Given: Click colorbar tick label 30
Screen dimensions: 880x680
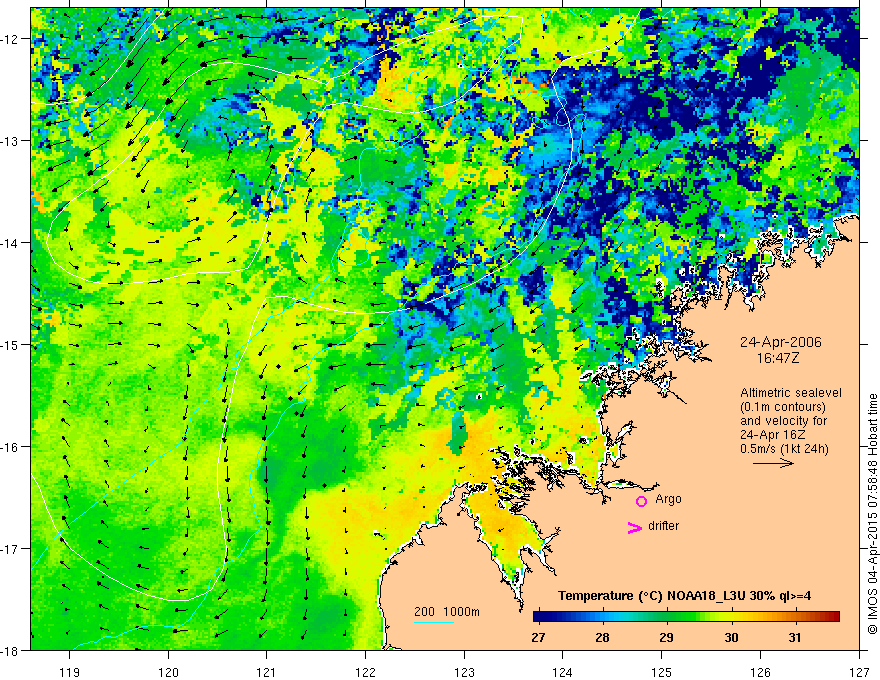Looking at the screenshot, I should point(731,637).
